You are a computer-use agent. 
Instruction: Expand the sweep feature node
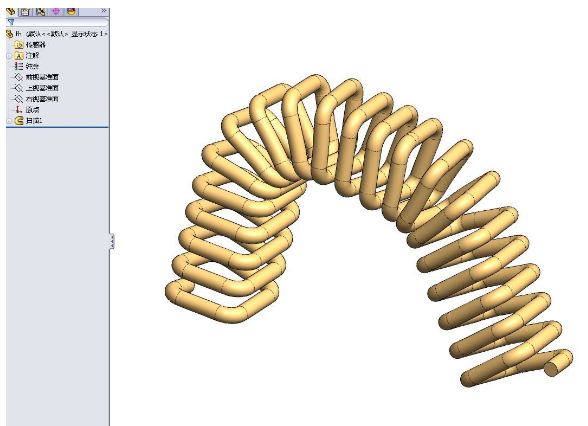9,121
